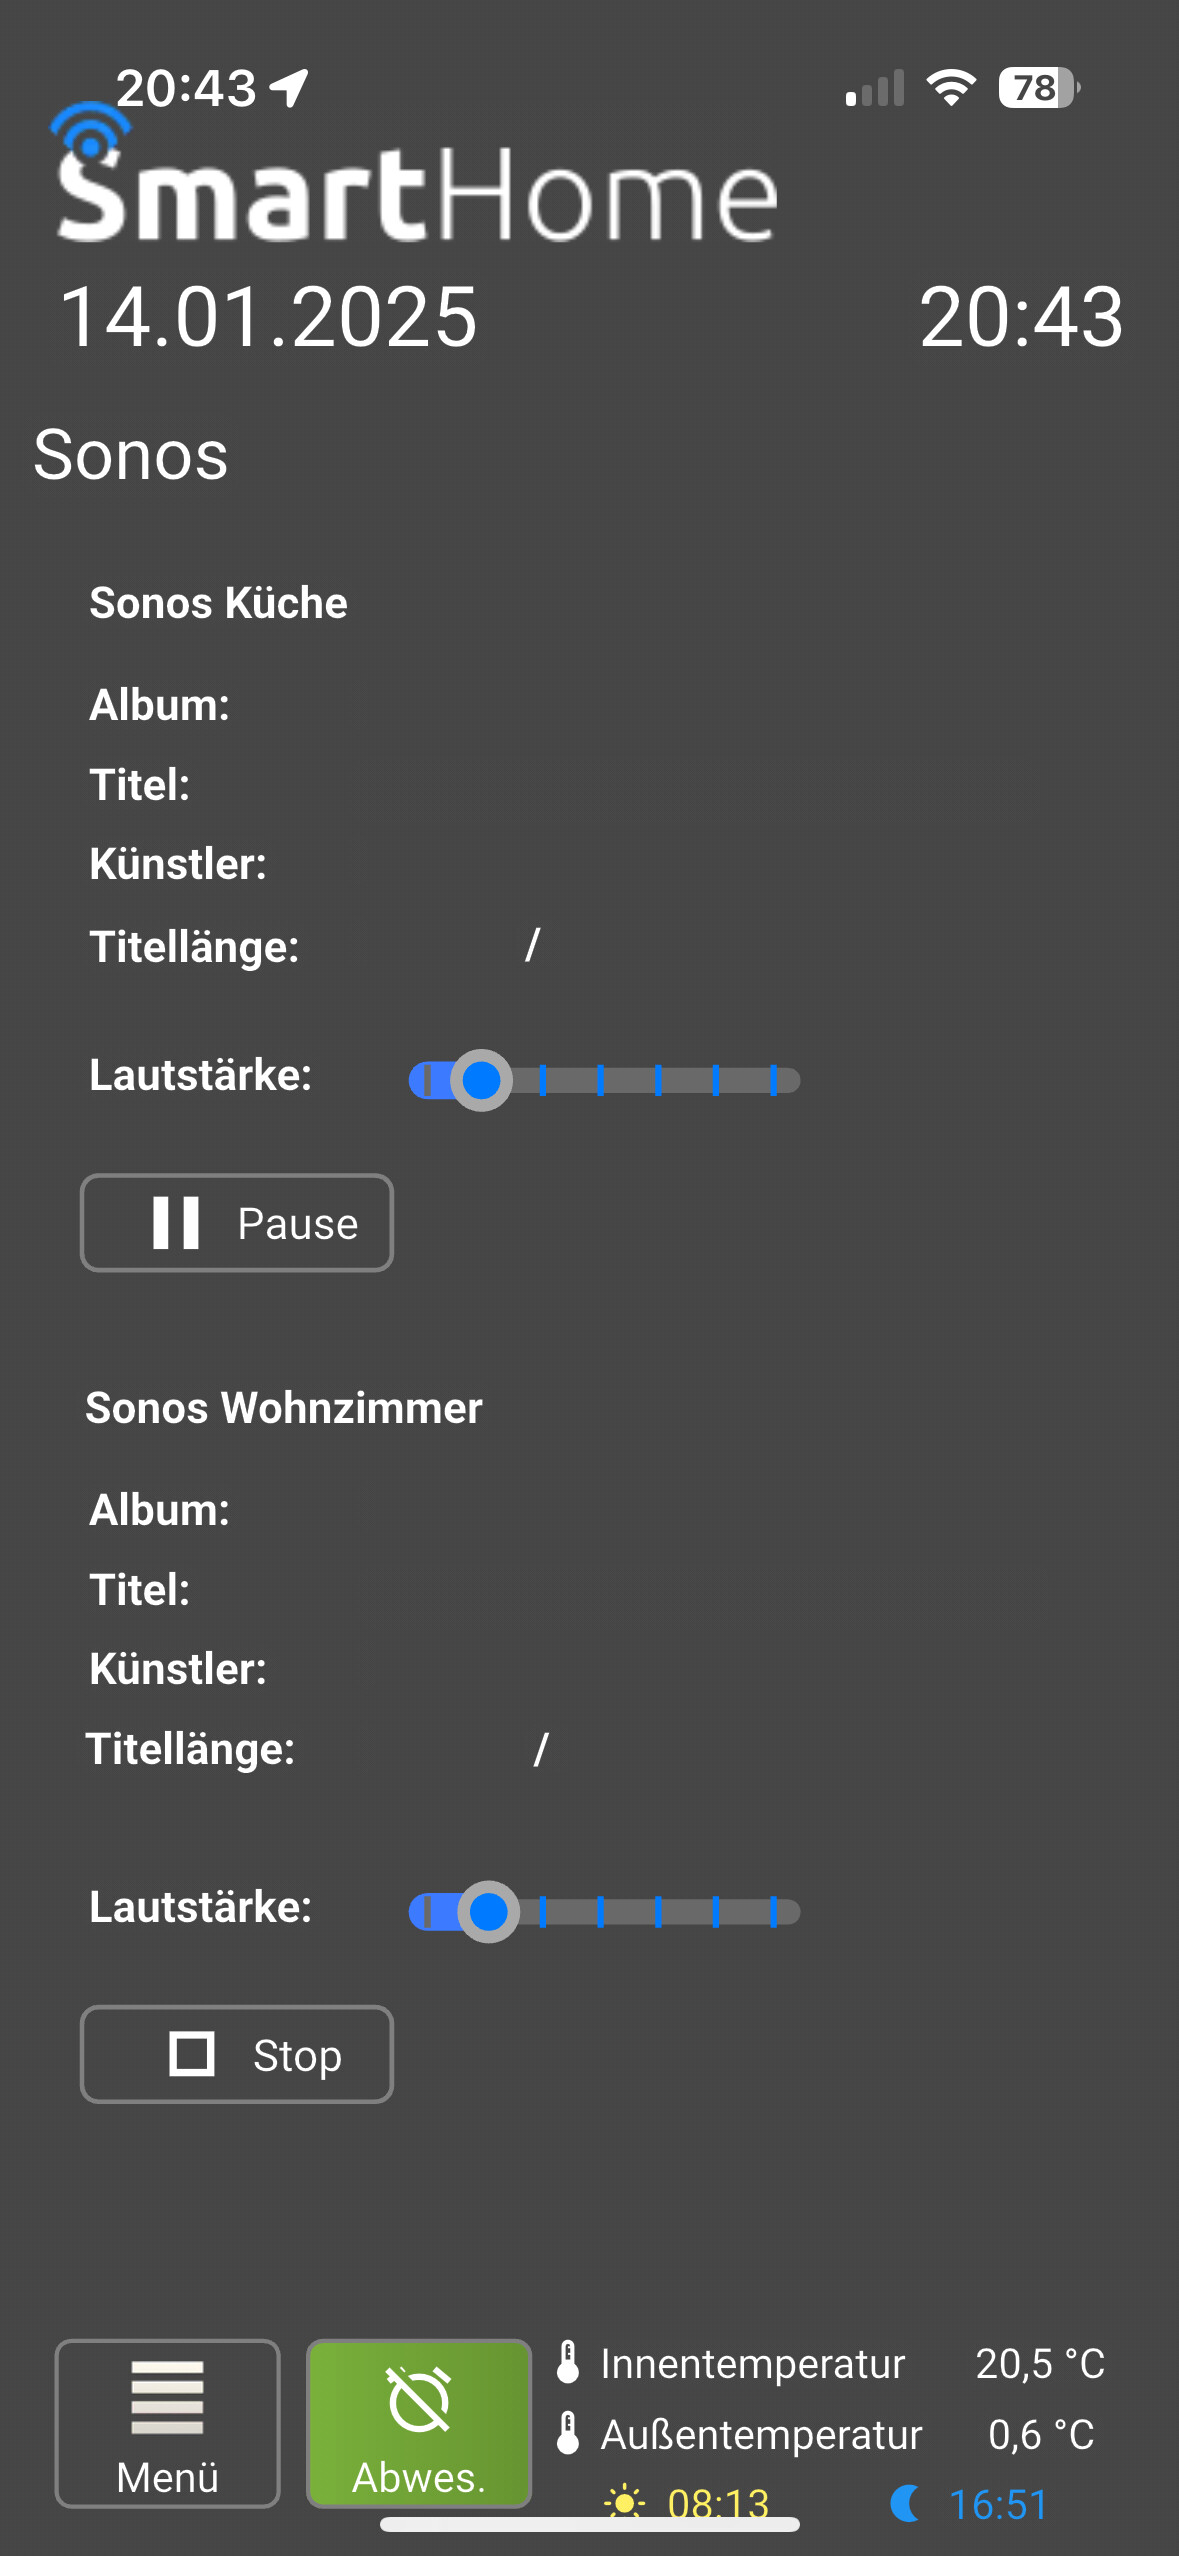The height and width of the screenshot is (2556, 1179).
Task: Tap the SmartHome logo
Action: pos(414,175)
